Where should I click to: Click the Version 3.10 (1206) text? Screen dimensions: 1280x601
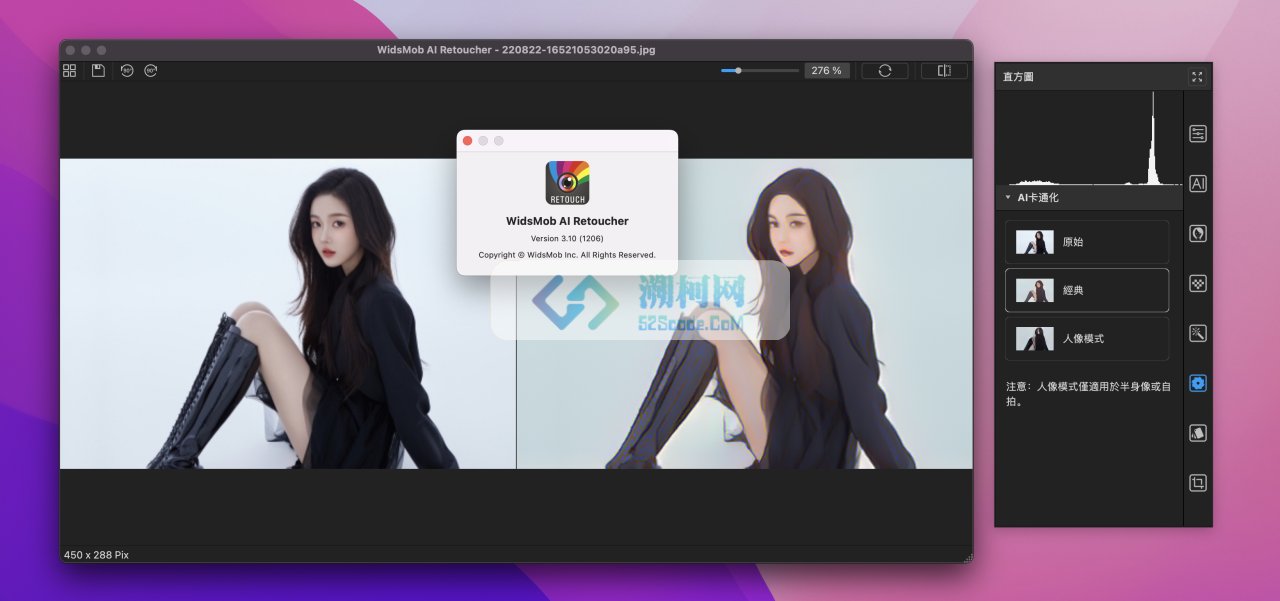click(x=567, y=238)
